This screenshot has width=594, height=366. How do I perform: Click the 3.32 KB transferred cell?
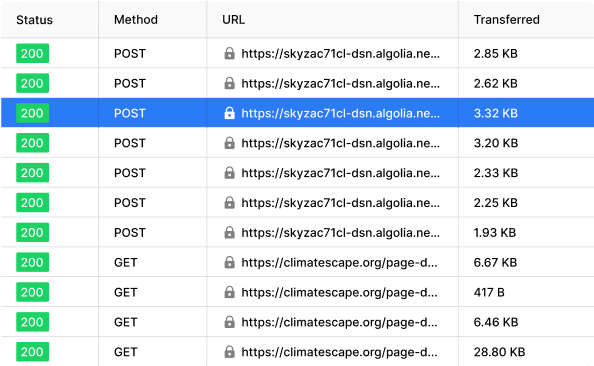496,113
